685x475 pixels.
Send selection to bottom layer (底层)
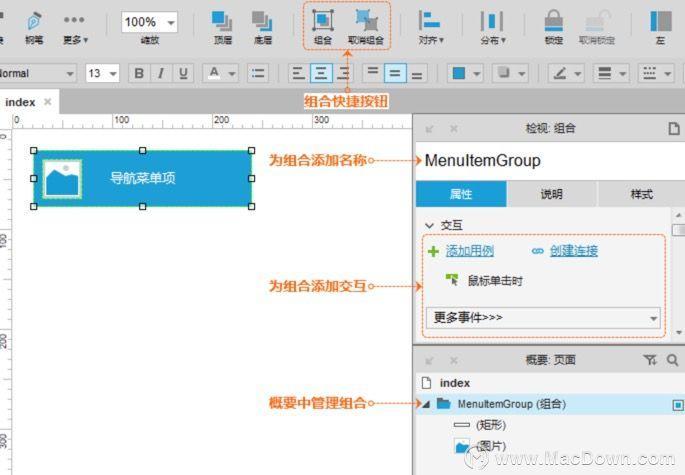pyautogui.click(x=263, y=28)
